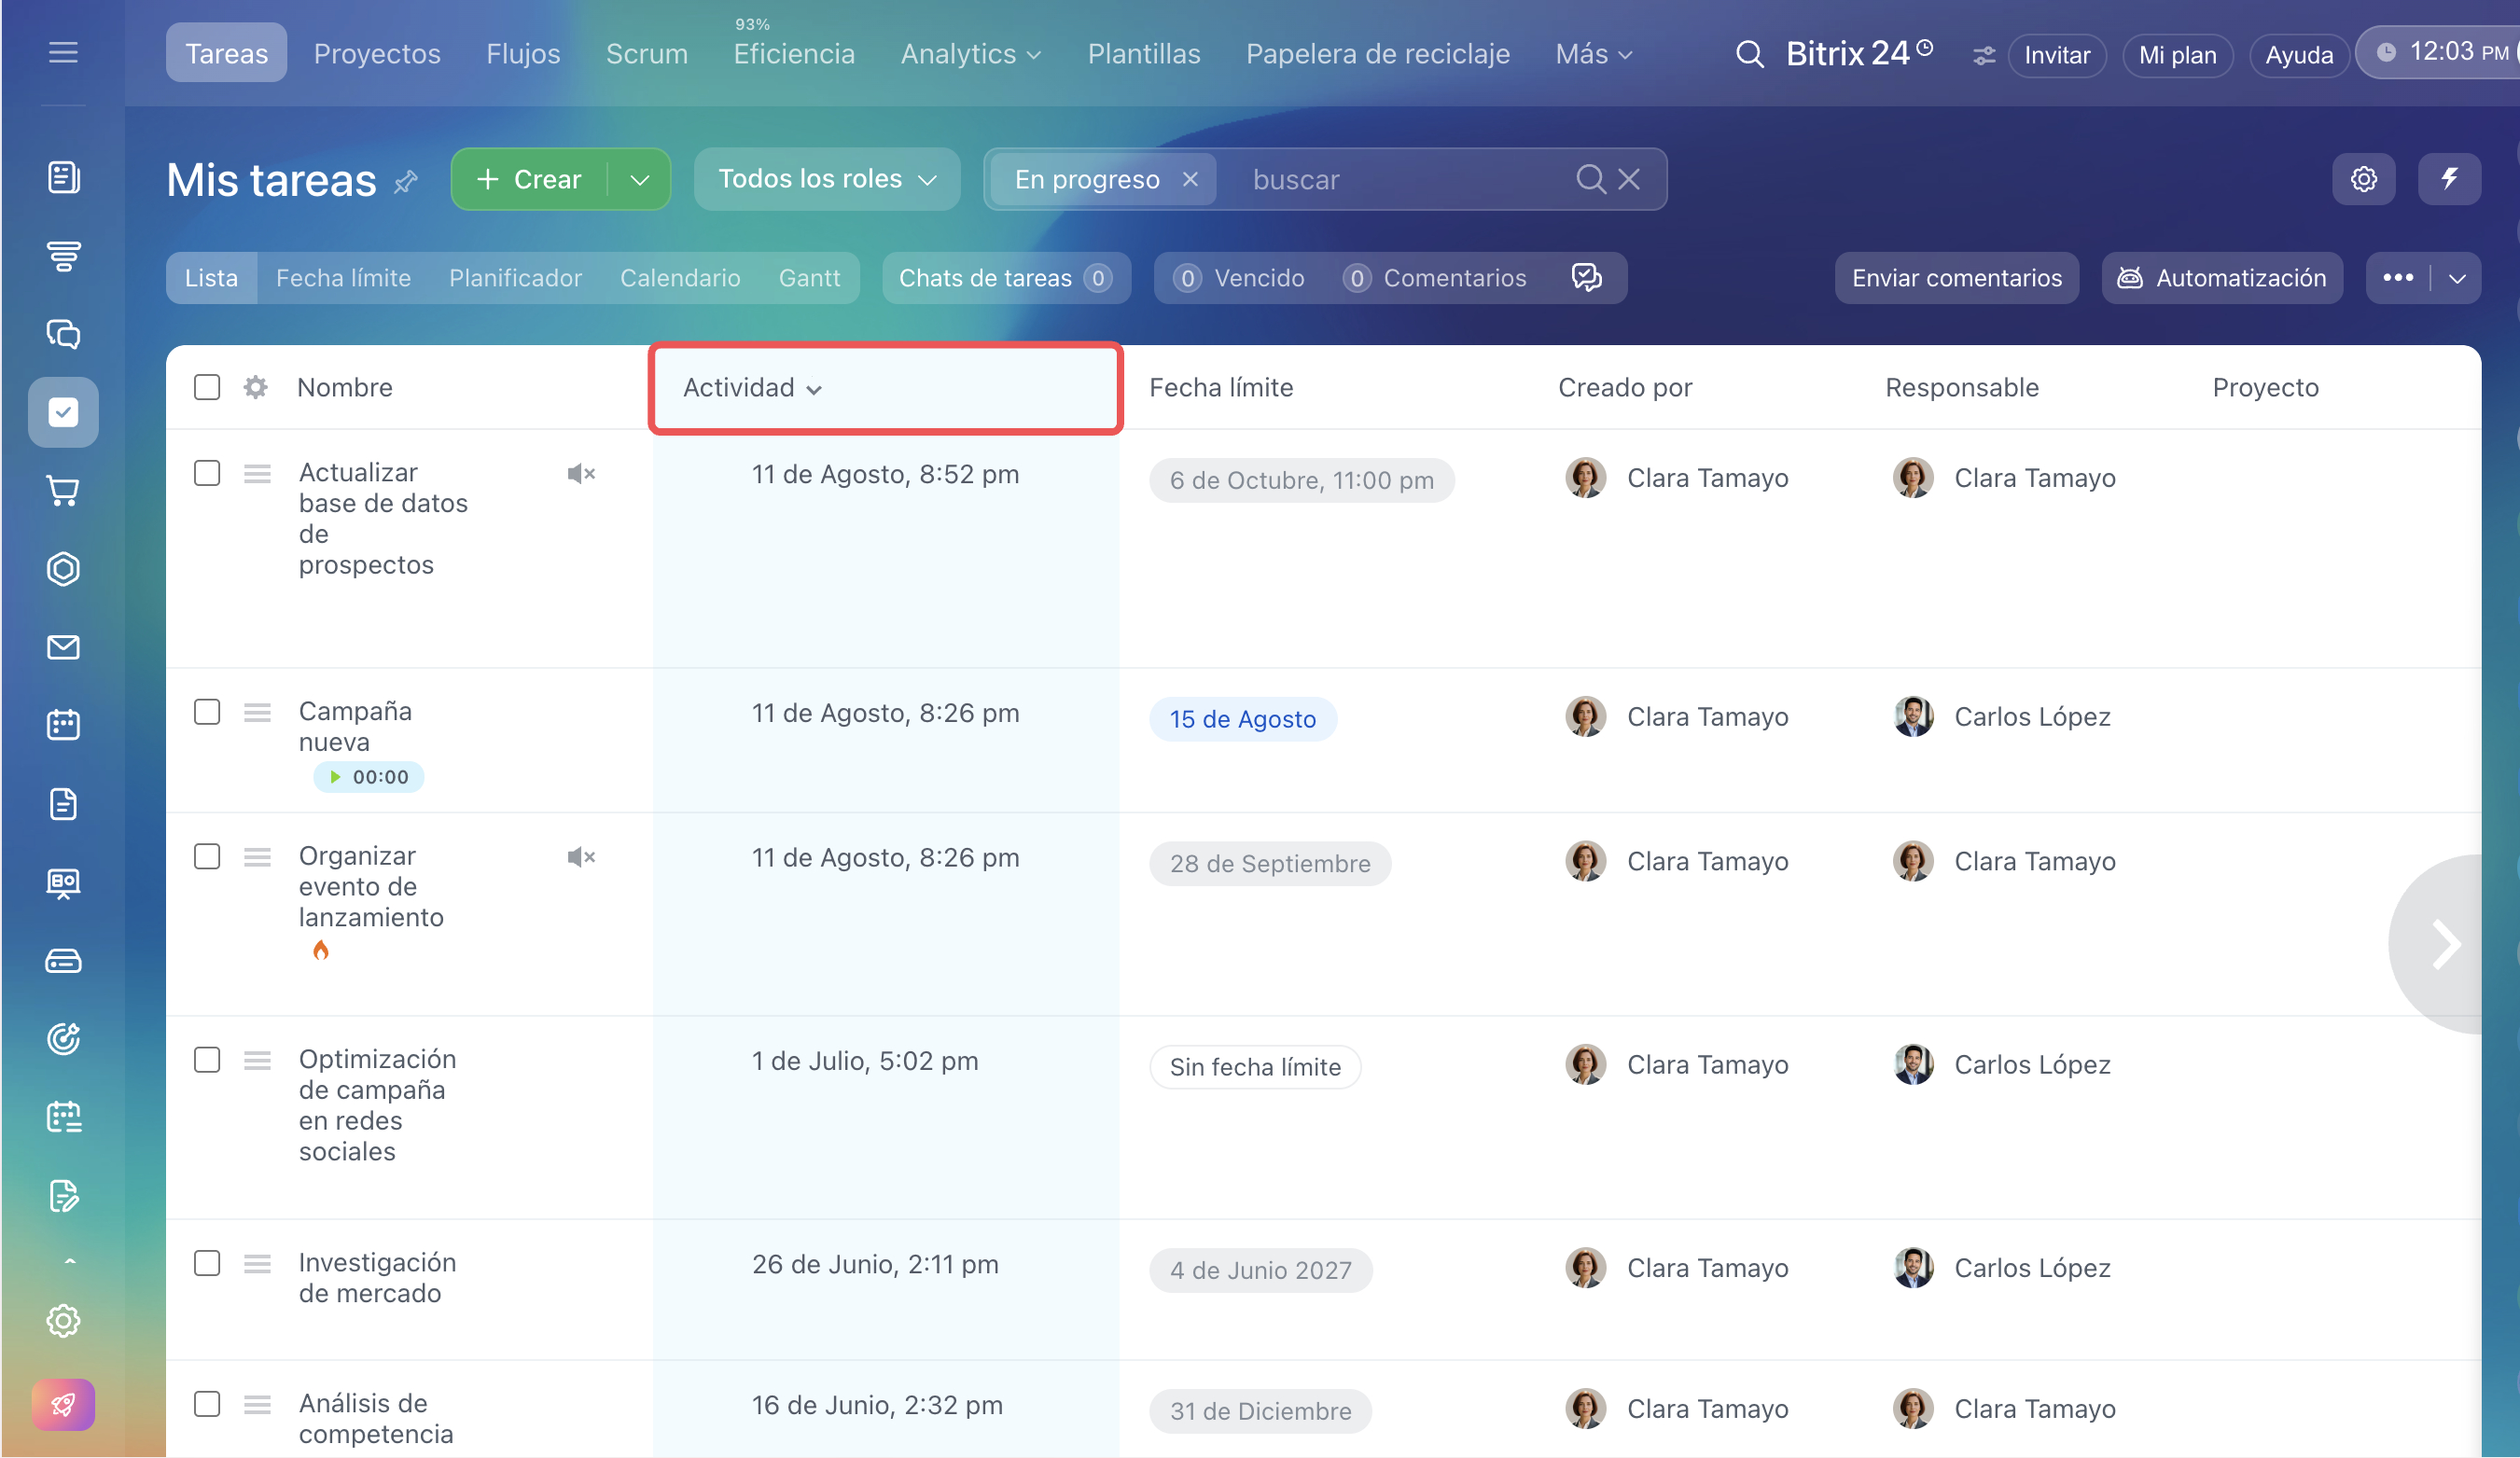2520x1458 pixels.
Task: Check the Campaña nueva task
Action: pos(207,712)
